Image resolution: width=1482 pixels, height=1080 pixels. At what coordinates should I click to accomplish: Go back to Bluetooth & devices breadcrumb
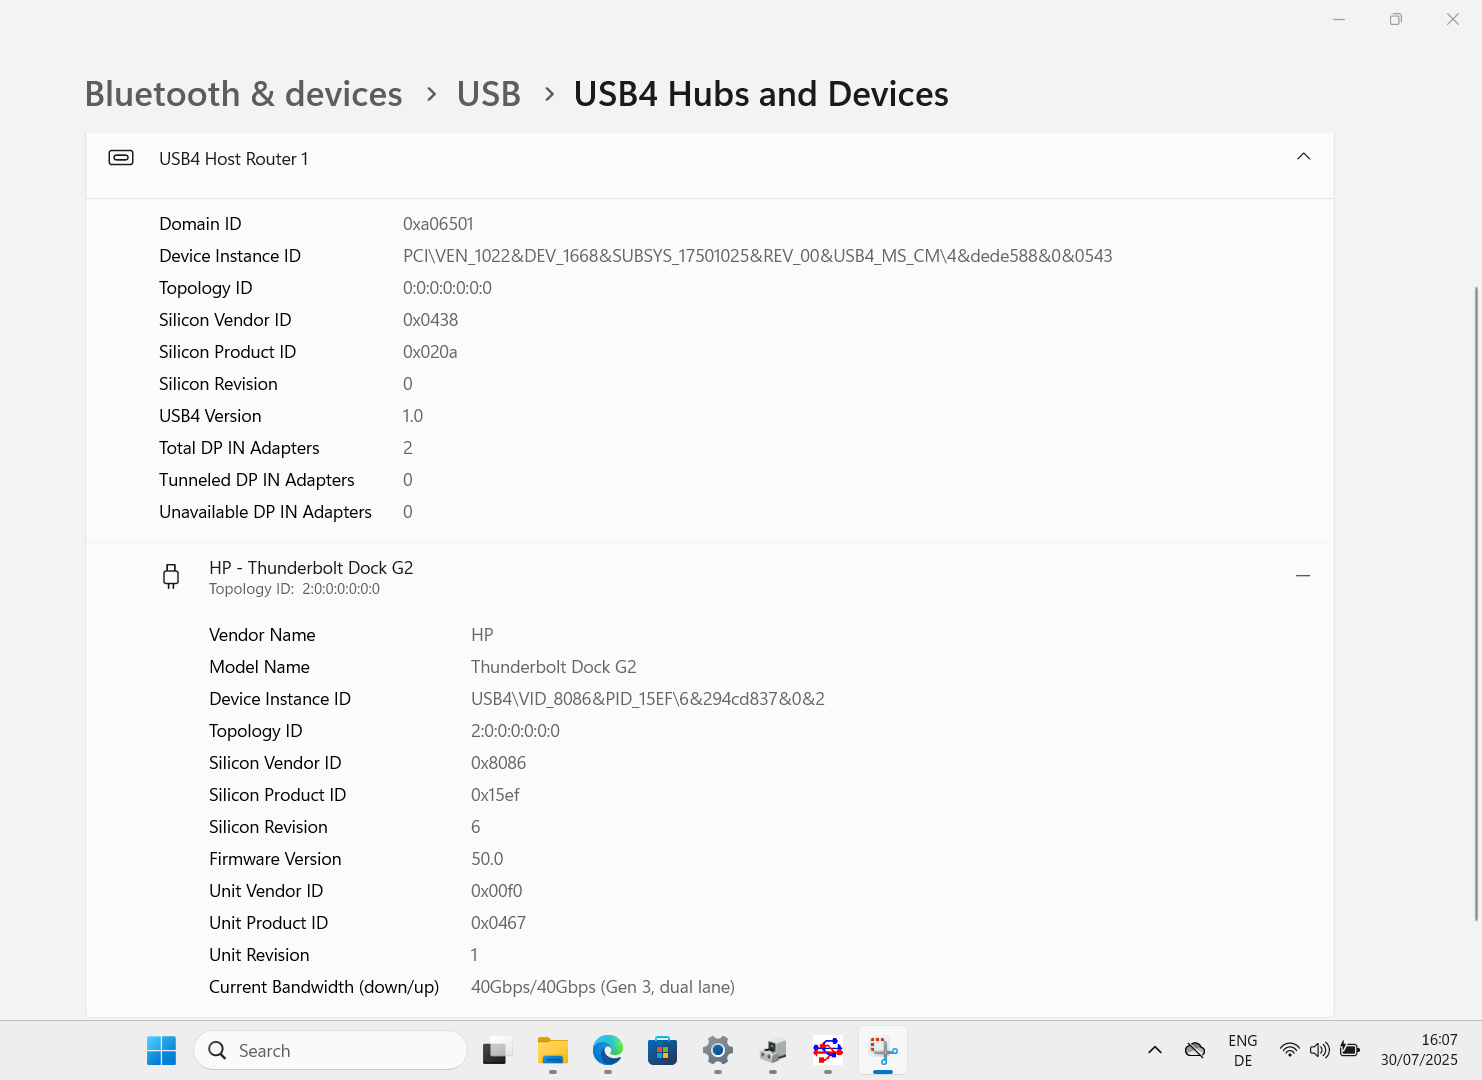click(x=243, y=94)
